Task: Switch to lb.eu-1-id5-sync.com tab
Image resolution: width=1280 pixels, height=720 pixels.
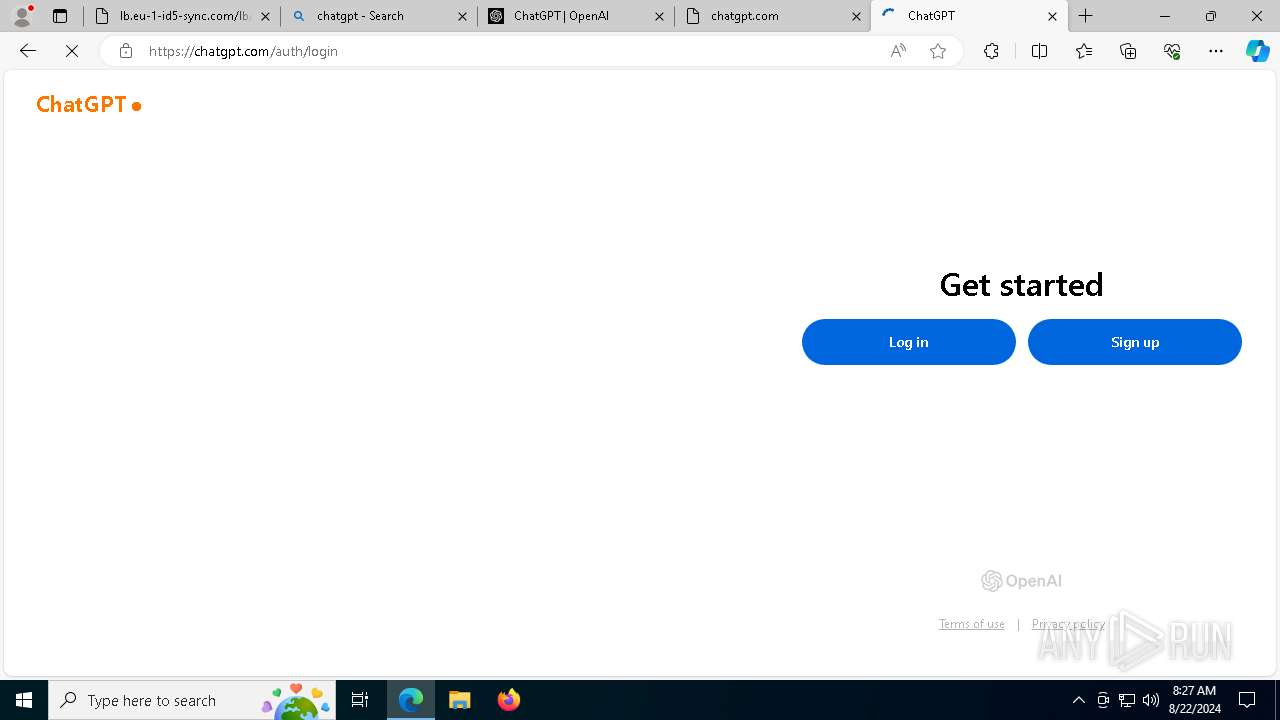Action: 184,16
